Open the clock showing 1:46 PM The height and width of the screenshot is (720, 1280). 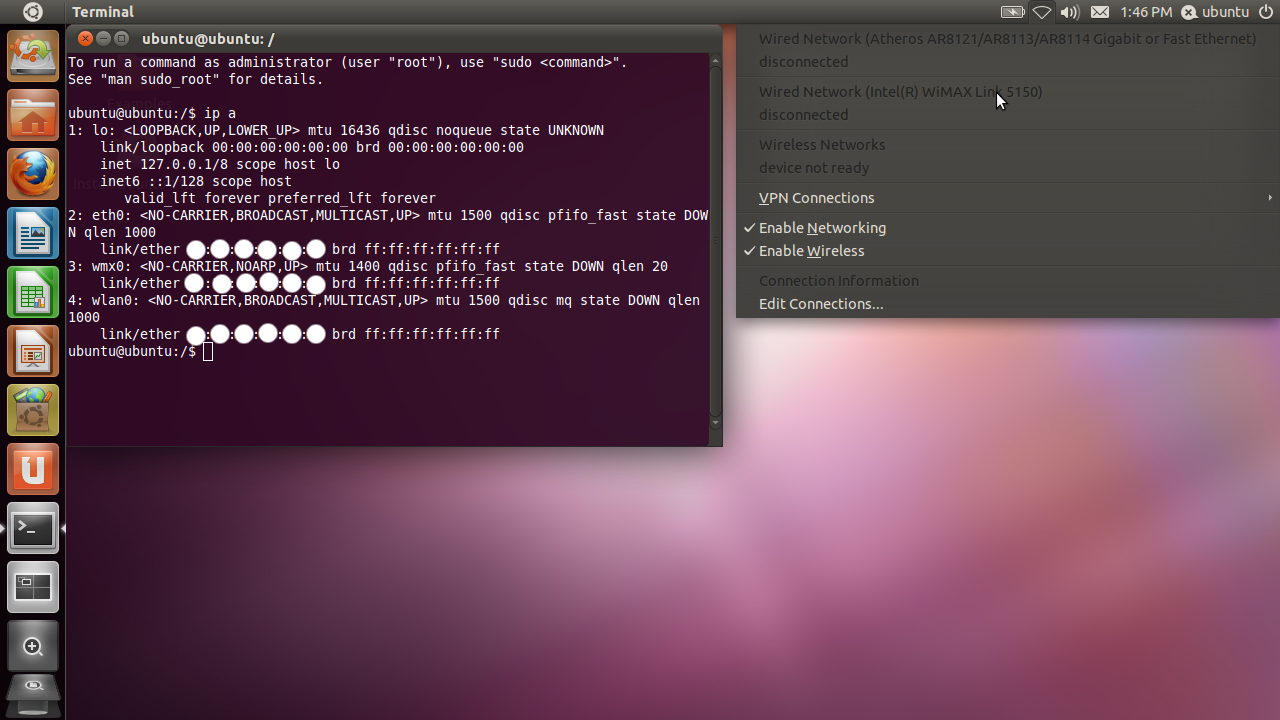pos(1146,12)
